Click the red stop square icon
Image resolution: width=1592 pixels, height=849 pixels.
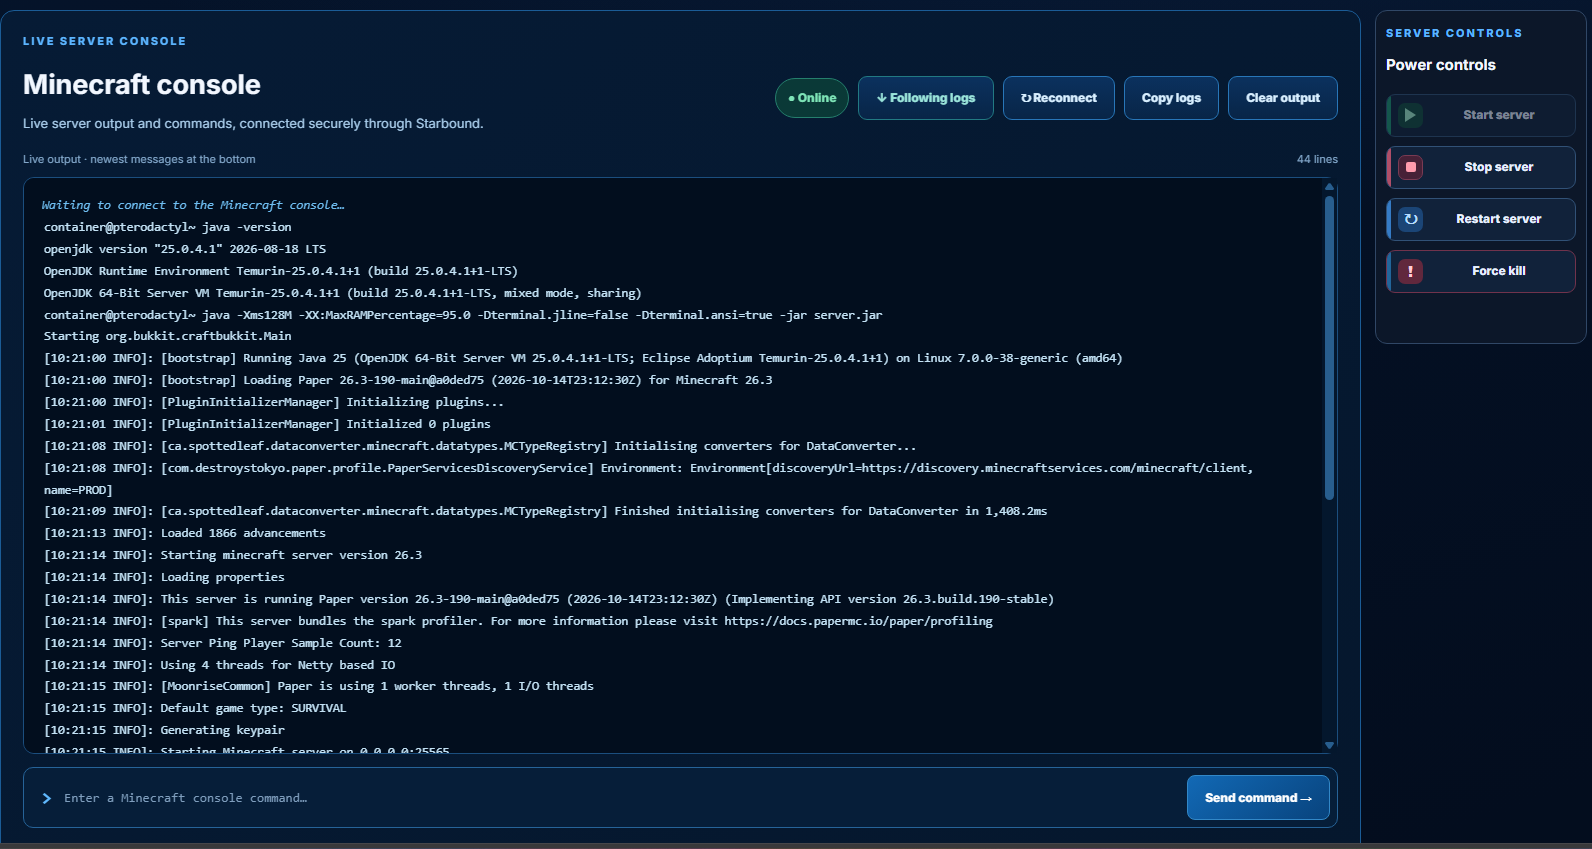[x=1410, y=167]
